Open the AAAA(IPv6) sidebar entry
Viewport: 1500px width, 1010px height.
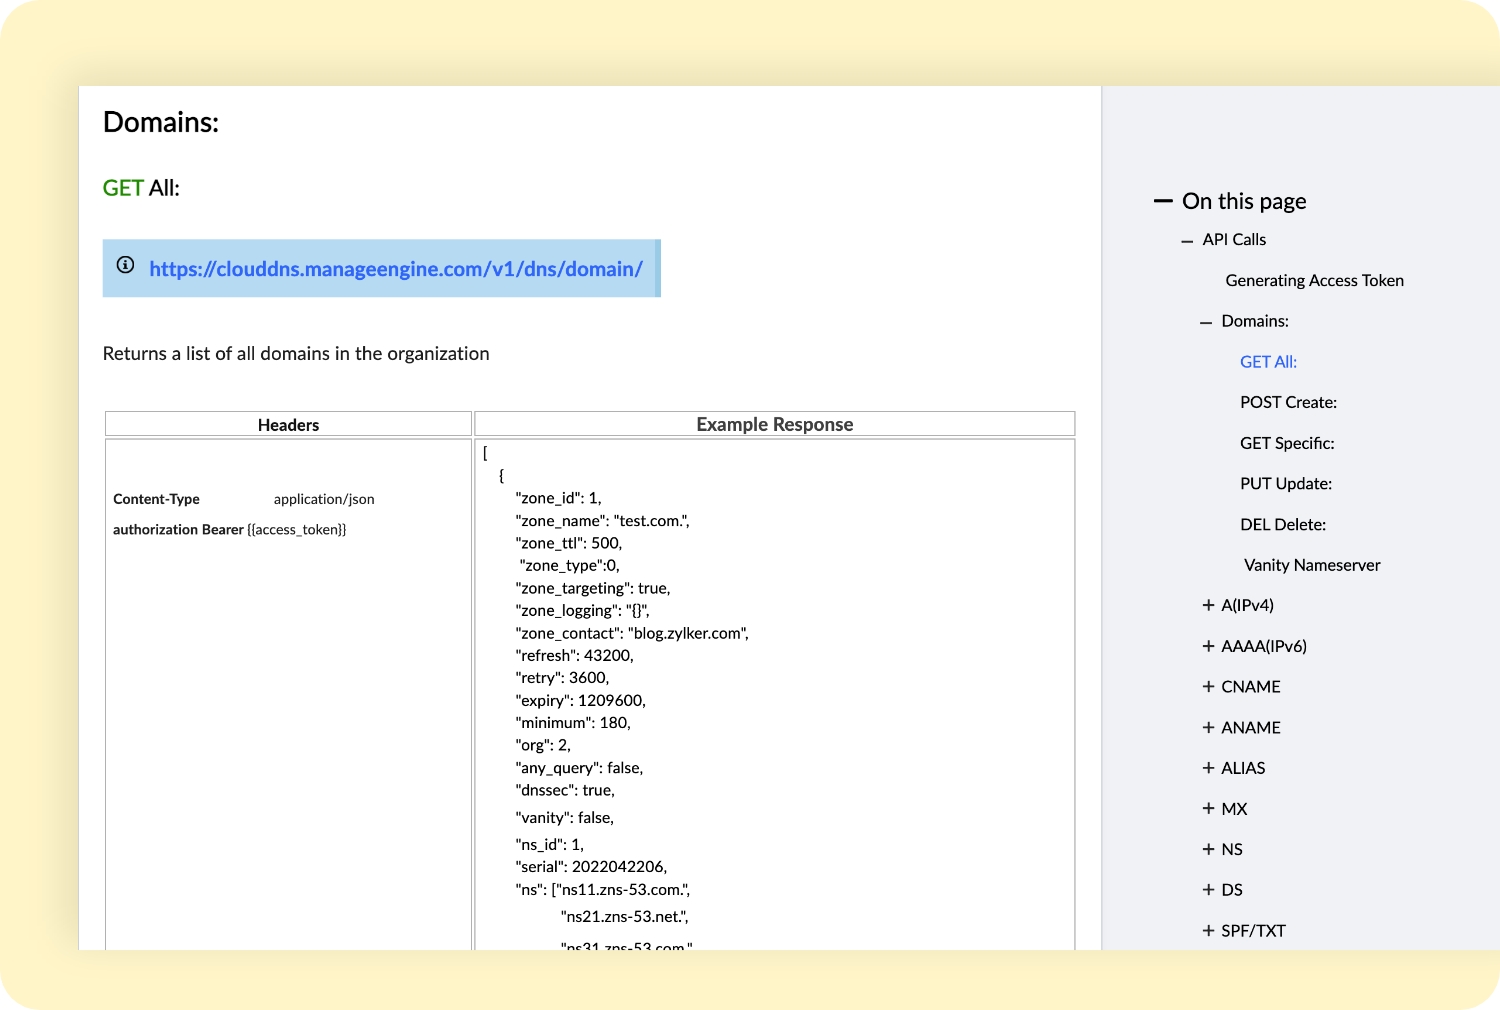coord(1264,646)
